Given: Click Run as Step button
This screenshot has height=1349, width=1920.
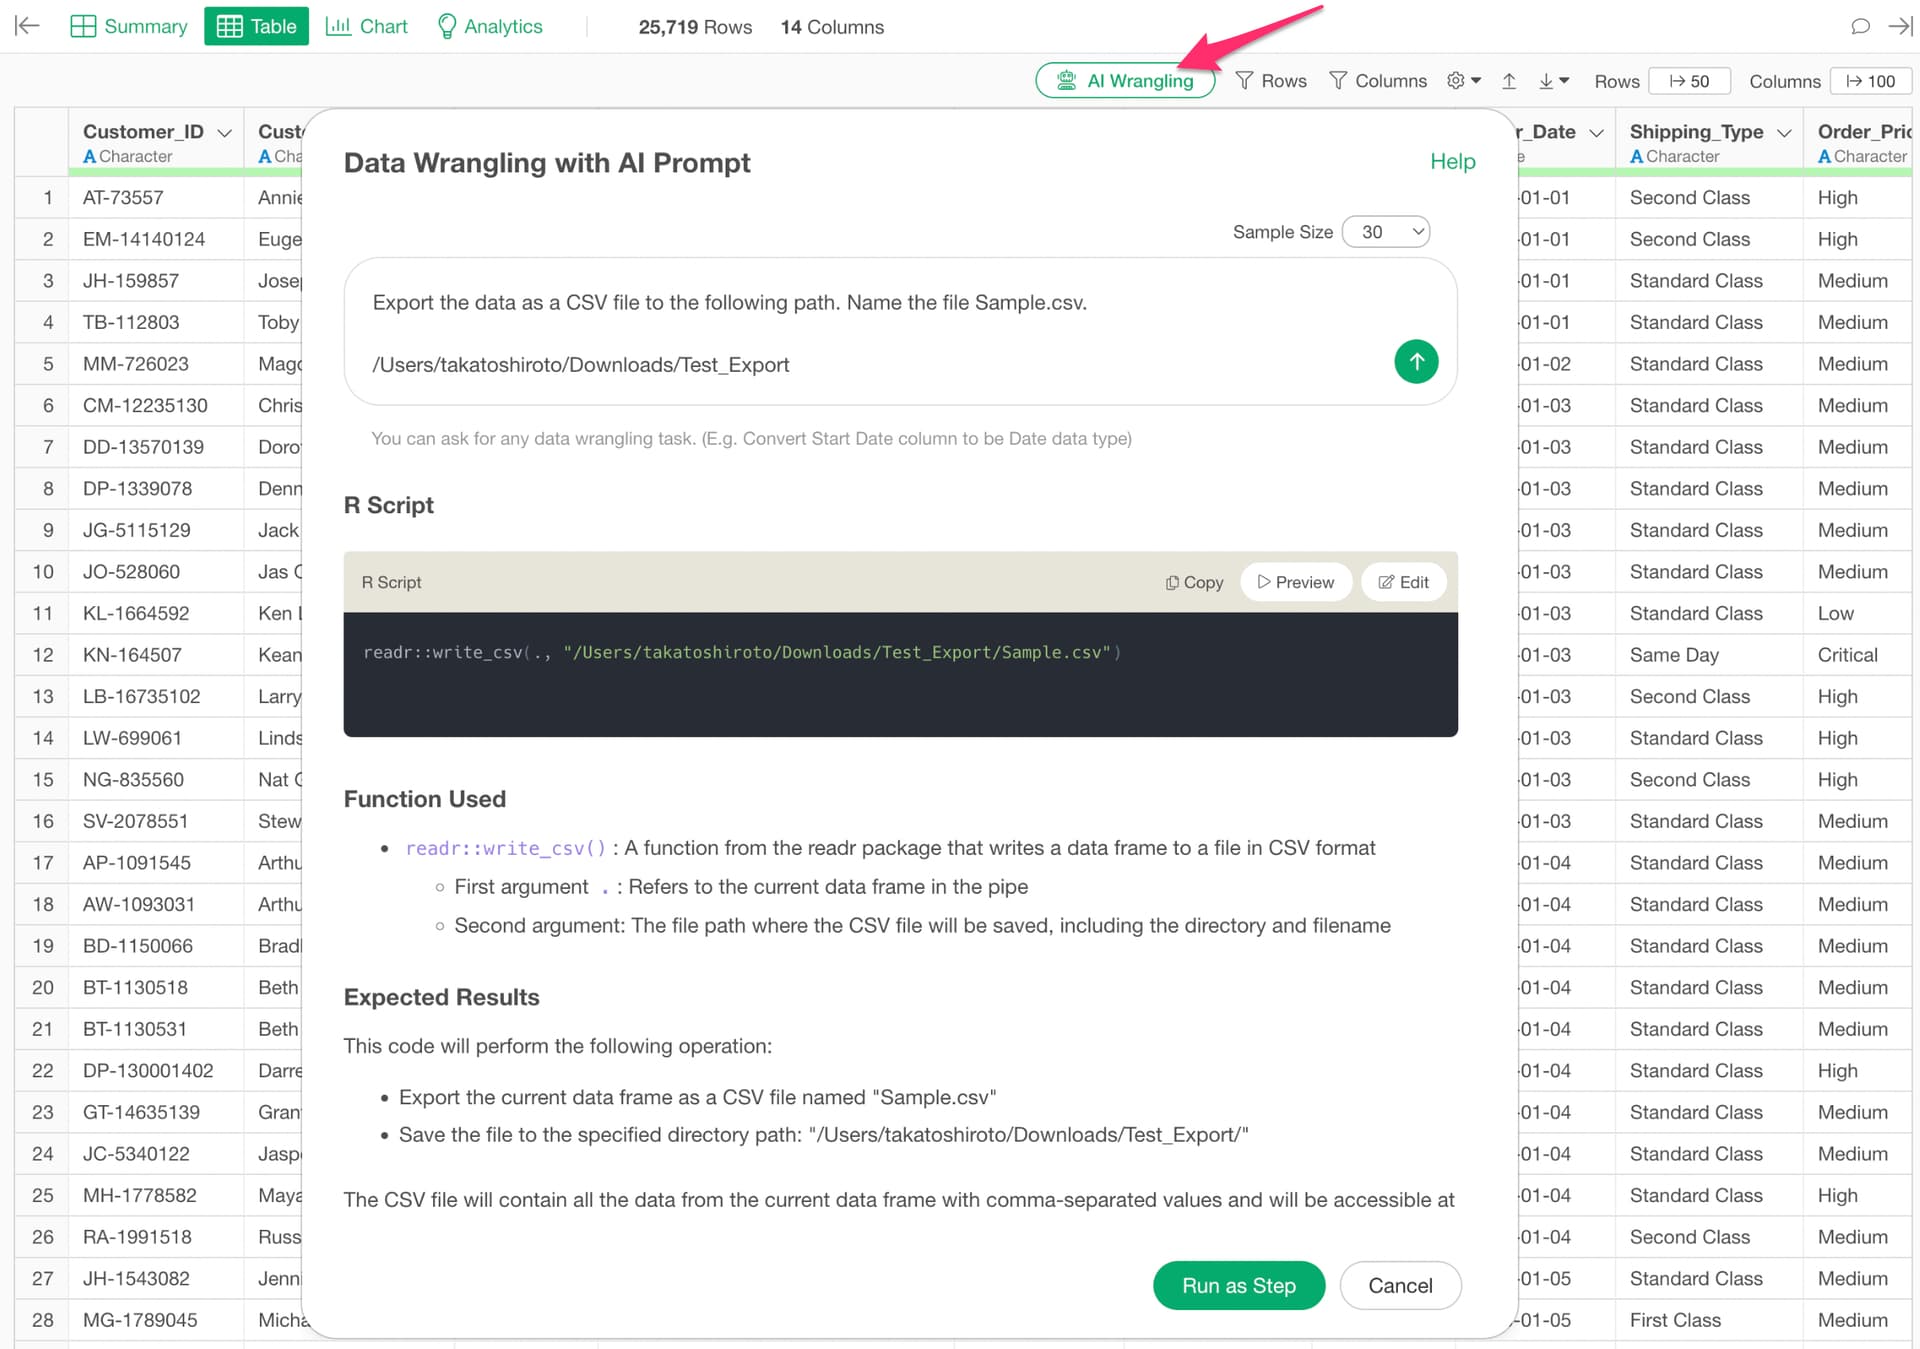Looking at the screenshot, I should tap(1238, 1285).
